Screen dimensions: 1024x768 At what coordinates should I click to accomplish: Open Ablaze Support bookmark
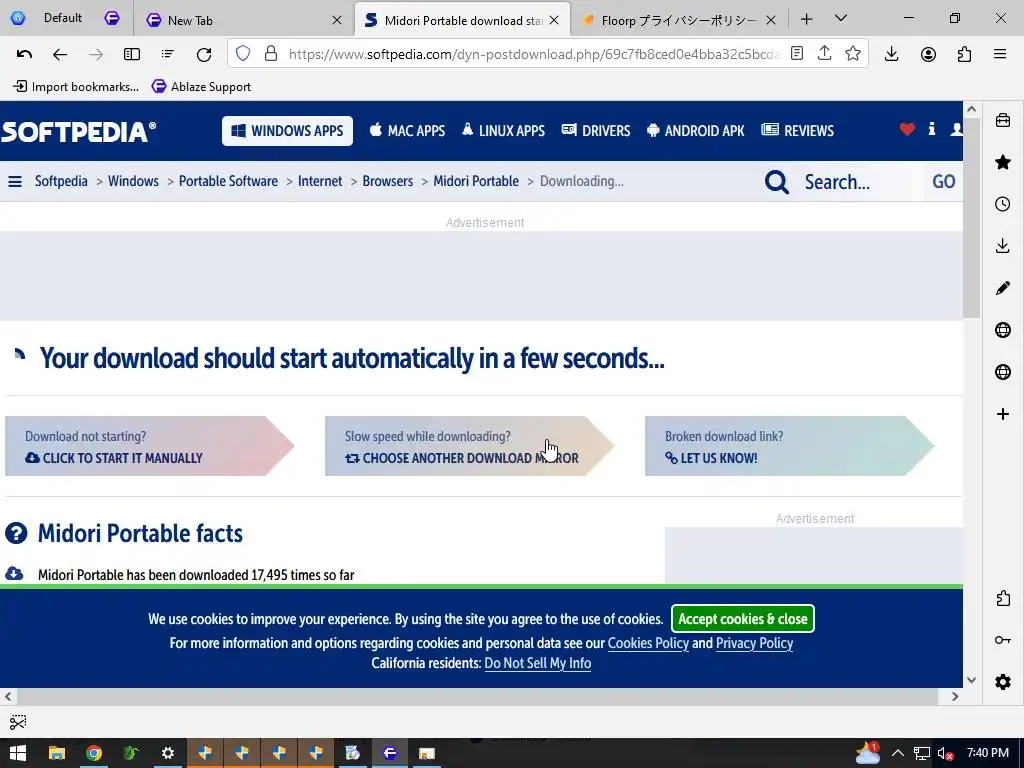point(202,86)
